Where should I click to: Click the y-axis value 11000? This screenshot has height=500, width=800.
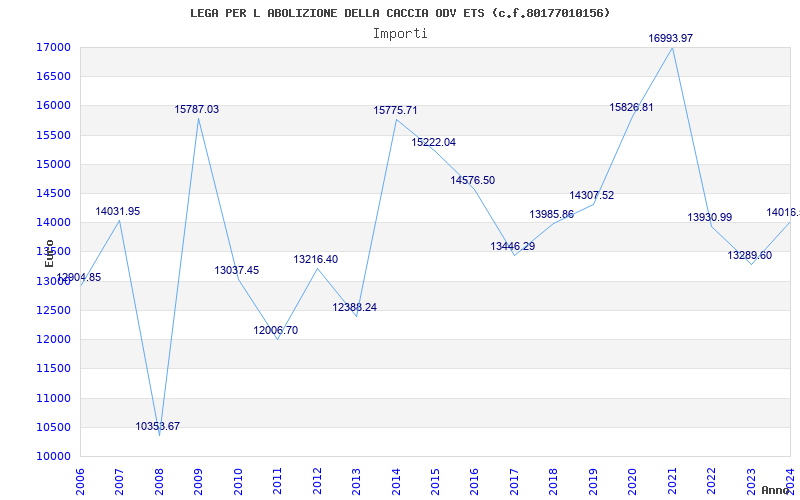tap(53, 398)
